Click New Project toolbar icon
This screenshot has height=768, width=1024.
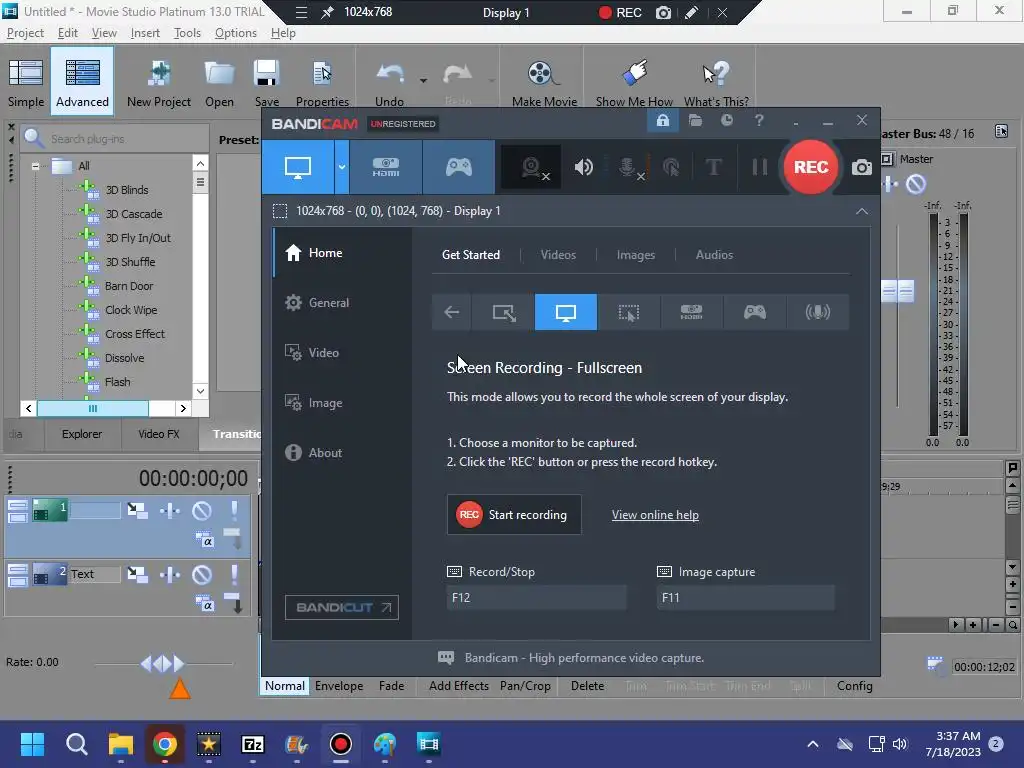pos(159,82)
